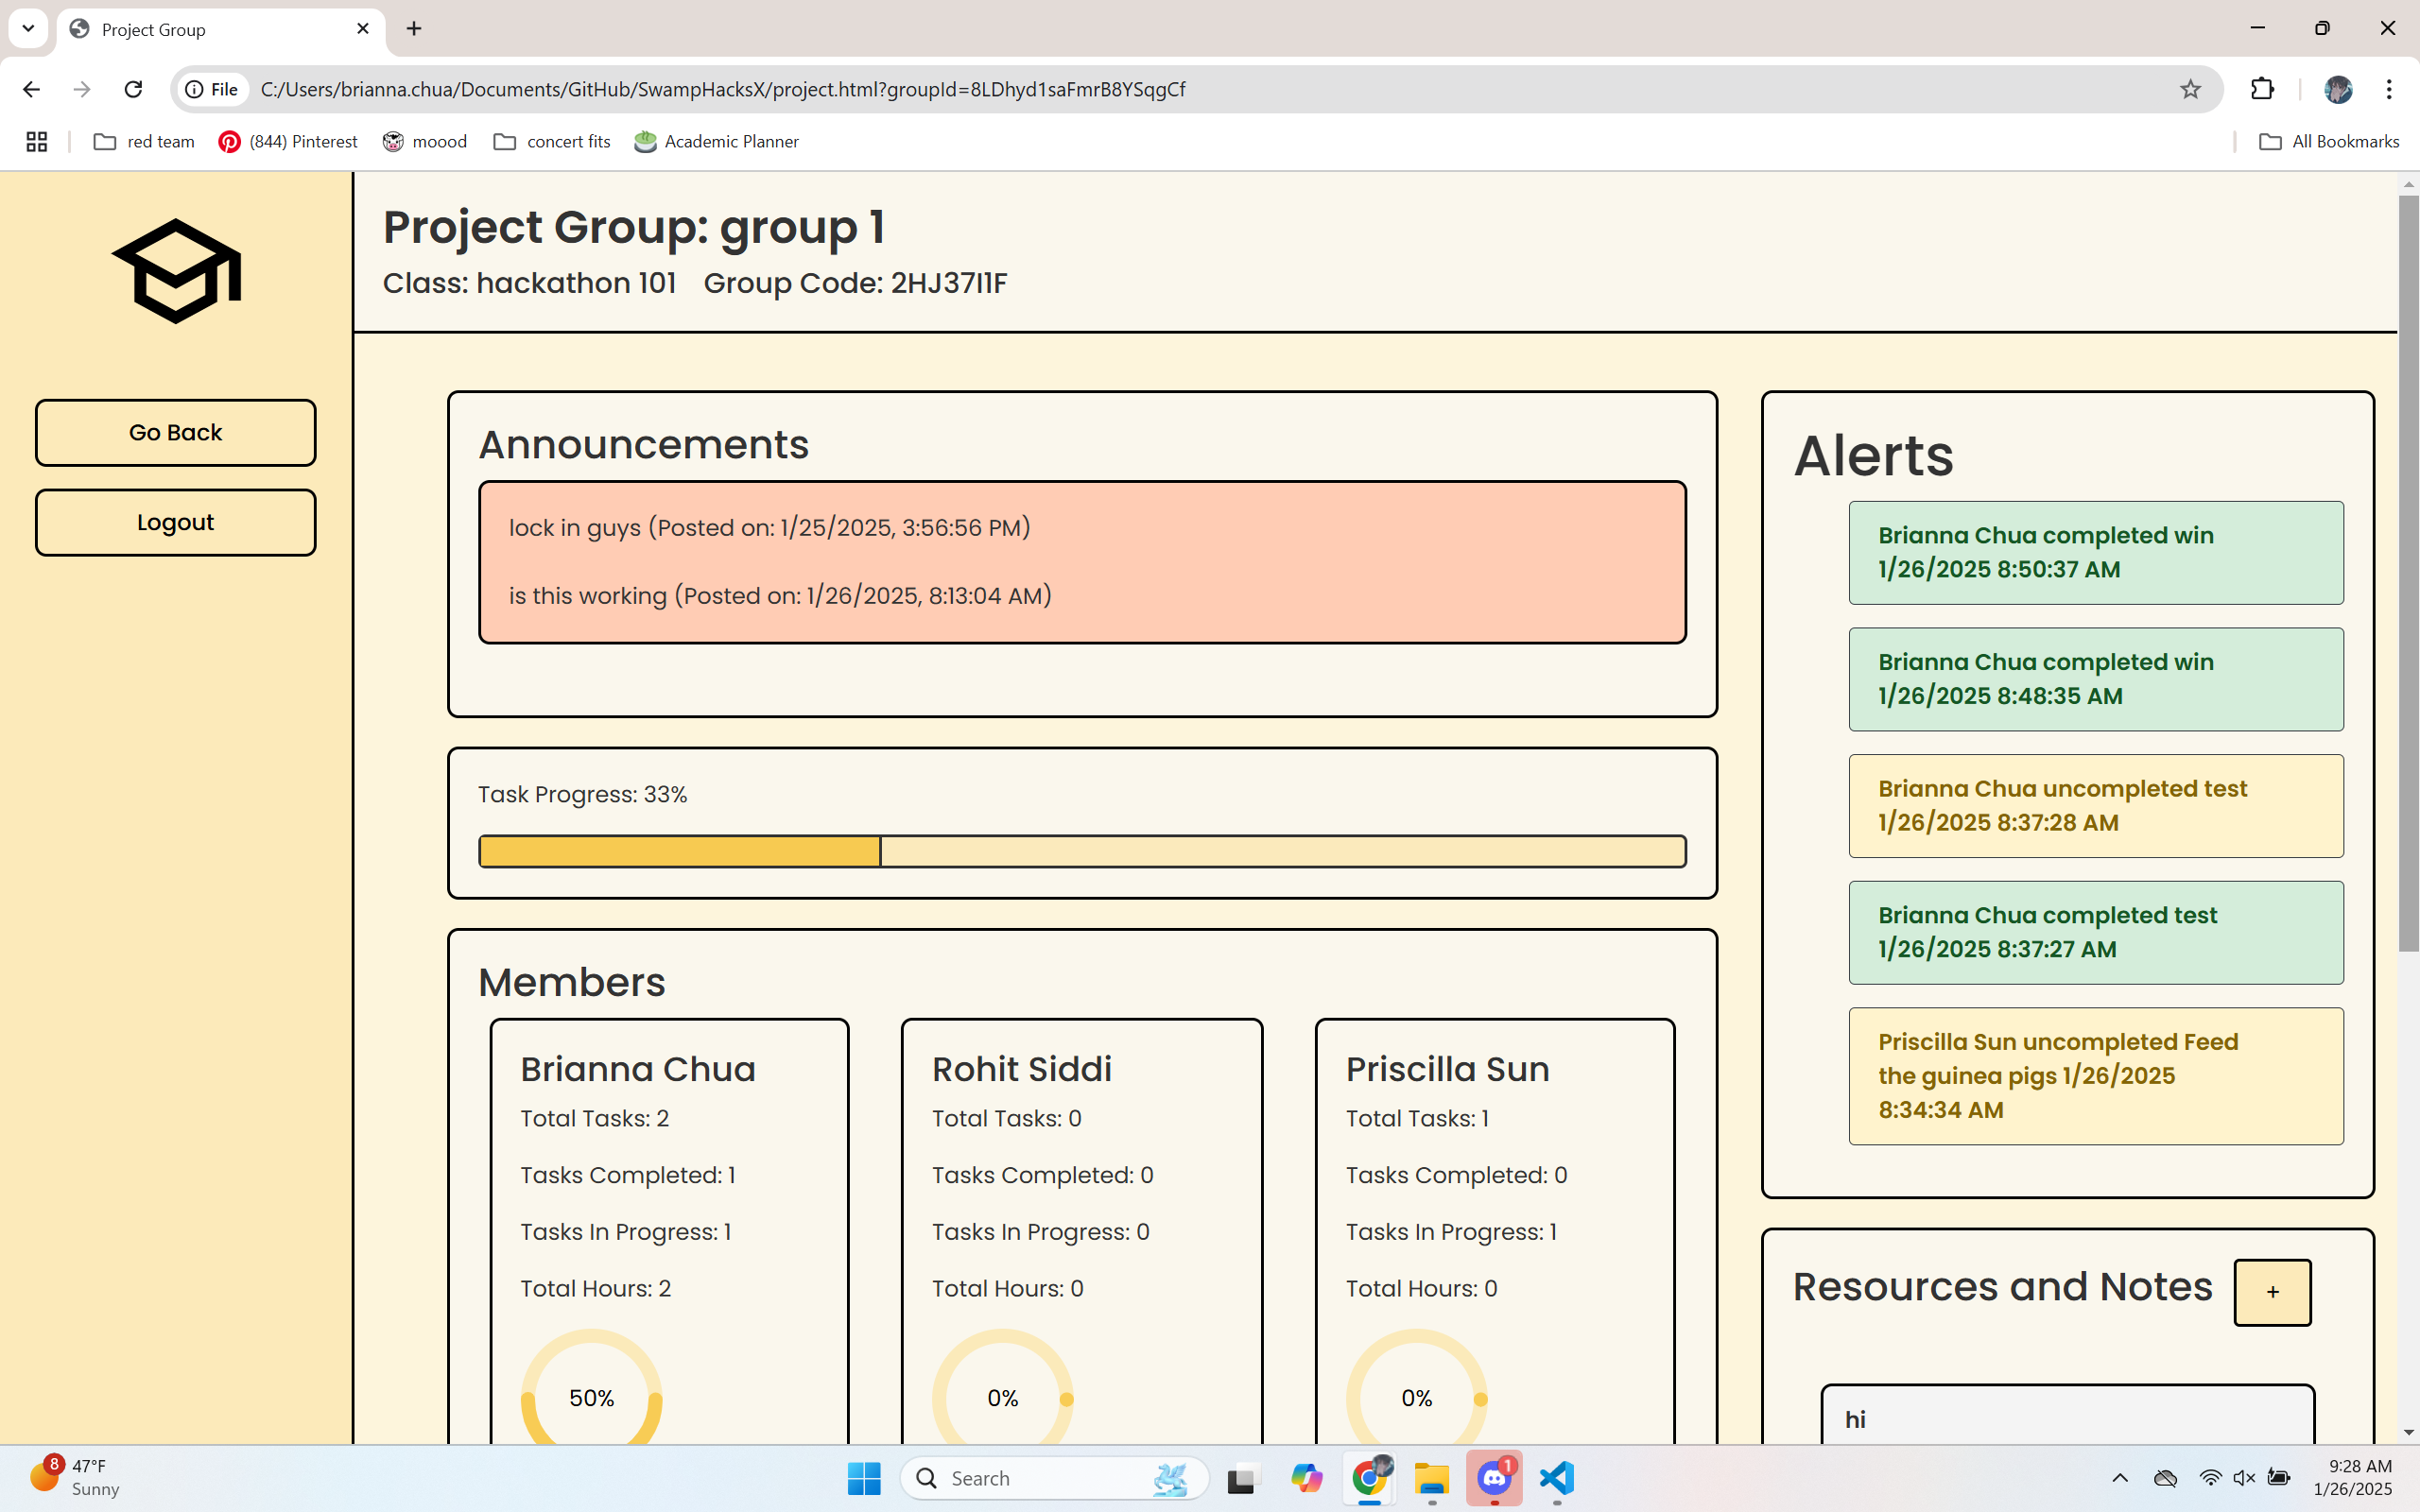Open the red team bookmarks folder

tap(144, 141)
